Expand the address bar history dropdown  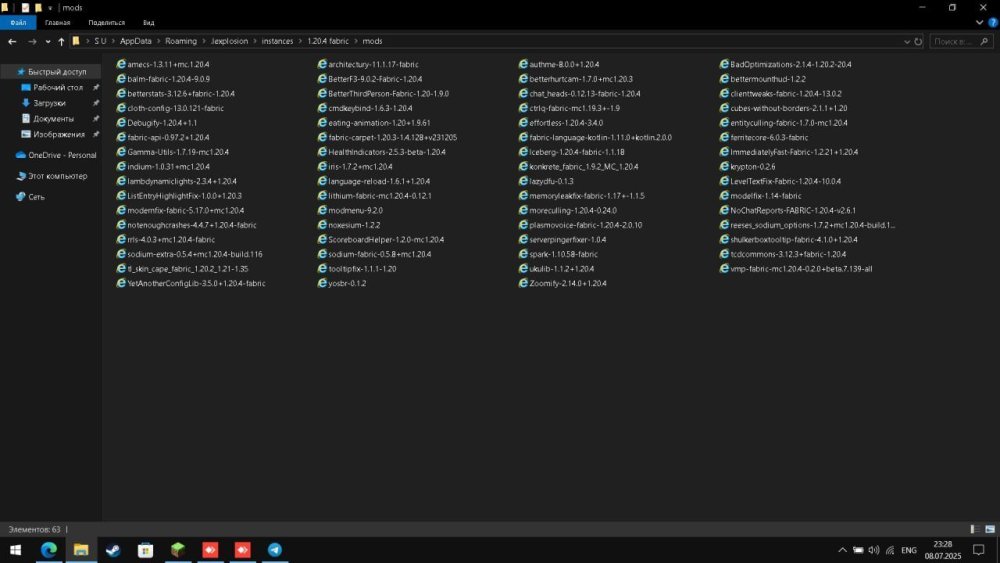click(907, 41)
